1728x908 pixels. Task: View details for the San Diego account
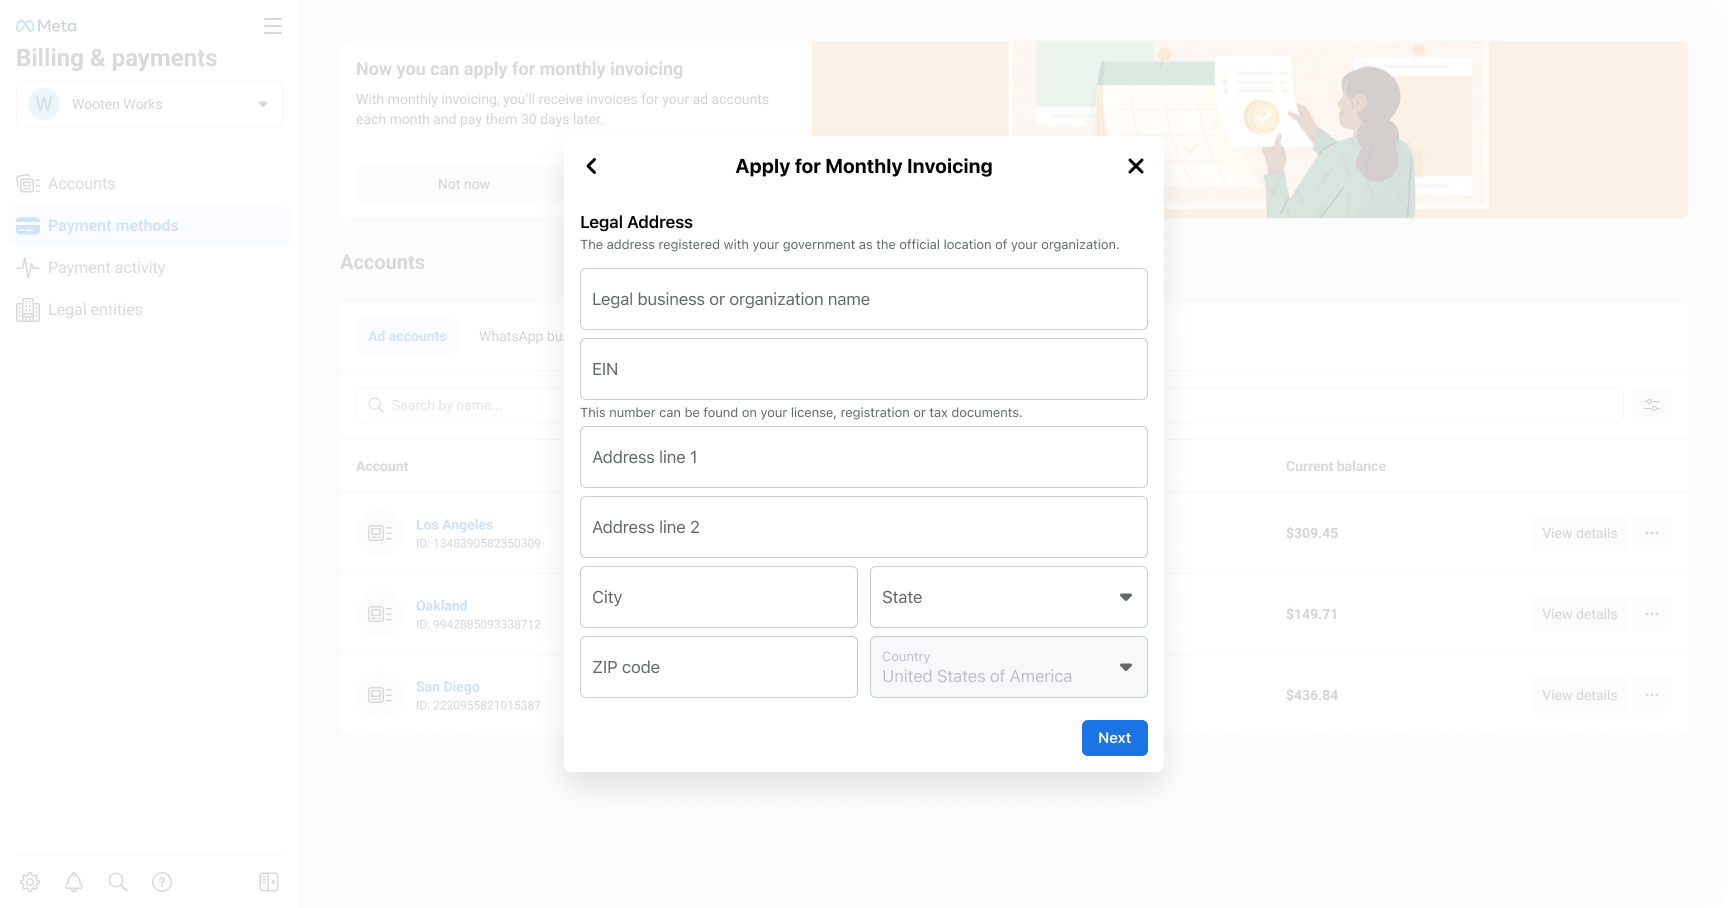1580,695
